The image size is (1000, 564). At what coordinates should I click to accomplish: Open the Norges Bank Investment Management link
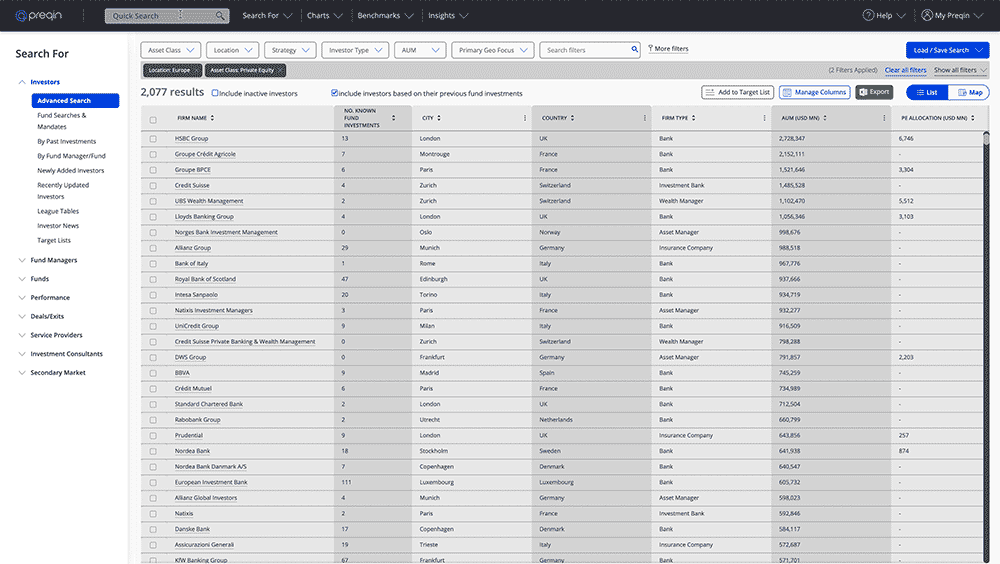[x=226, y=232]
